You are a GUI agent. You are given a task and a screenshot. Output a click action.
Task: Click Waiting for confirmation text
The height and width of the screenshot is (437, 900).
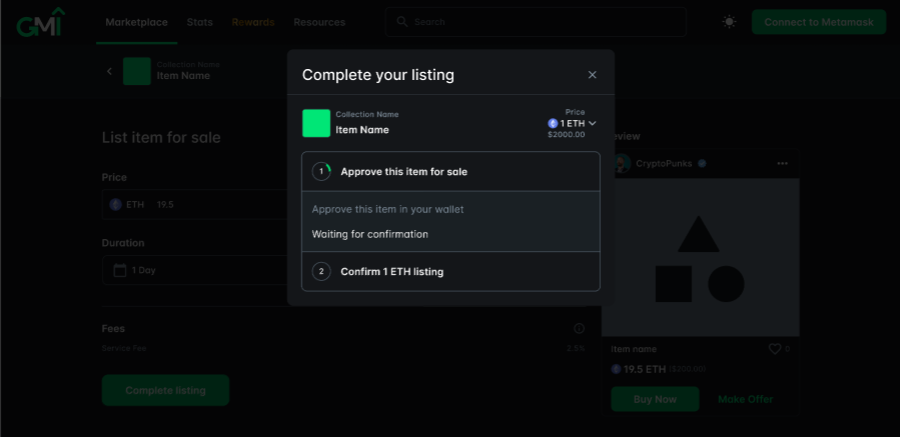(x=370, y=234)
